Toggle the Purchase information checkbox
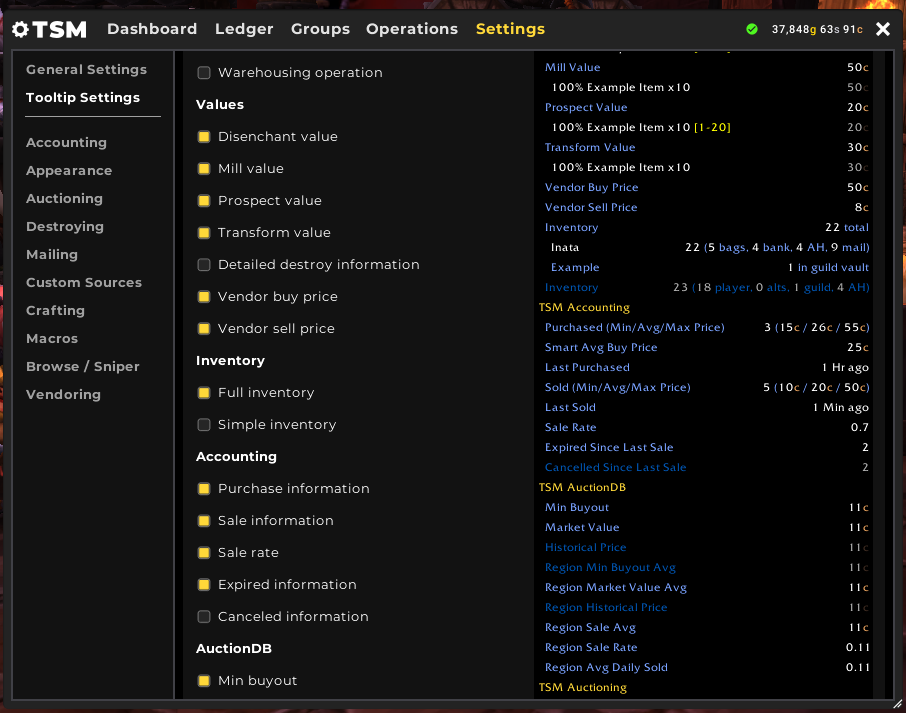Viewport: 906px width, 713px height. 203,488
